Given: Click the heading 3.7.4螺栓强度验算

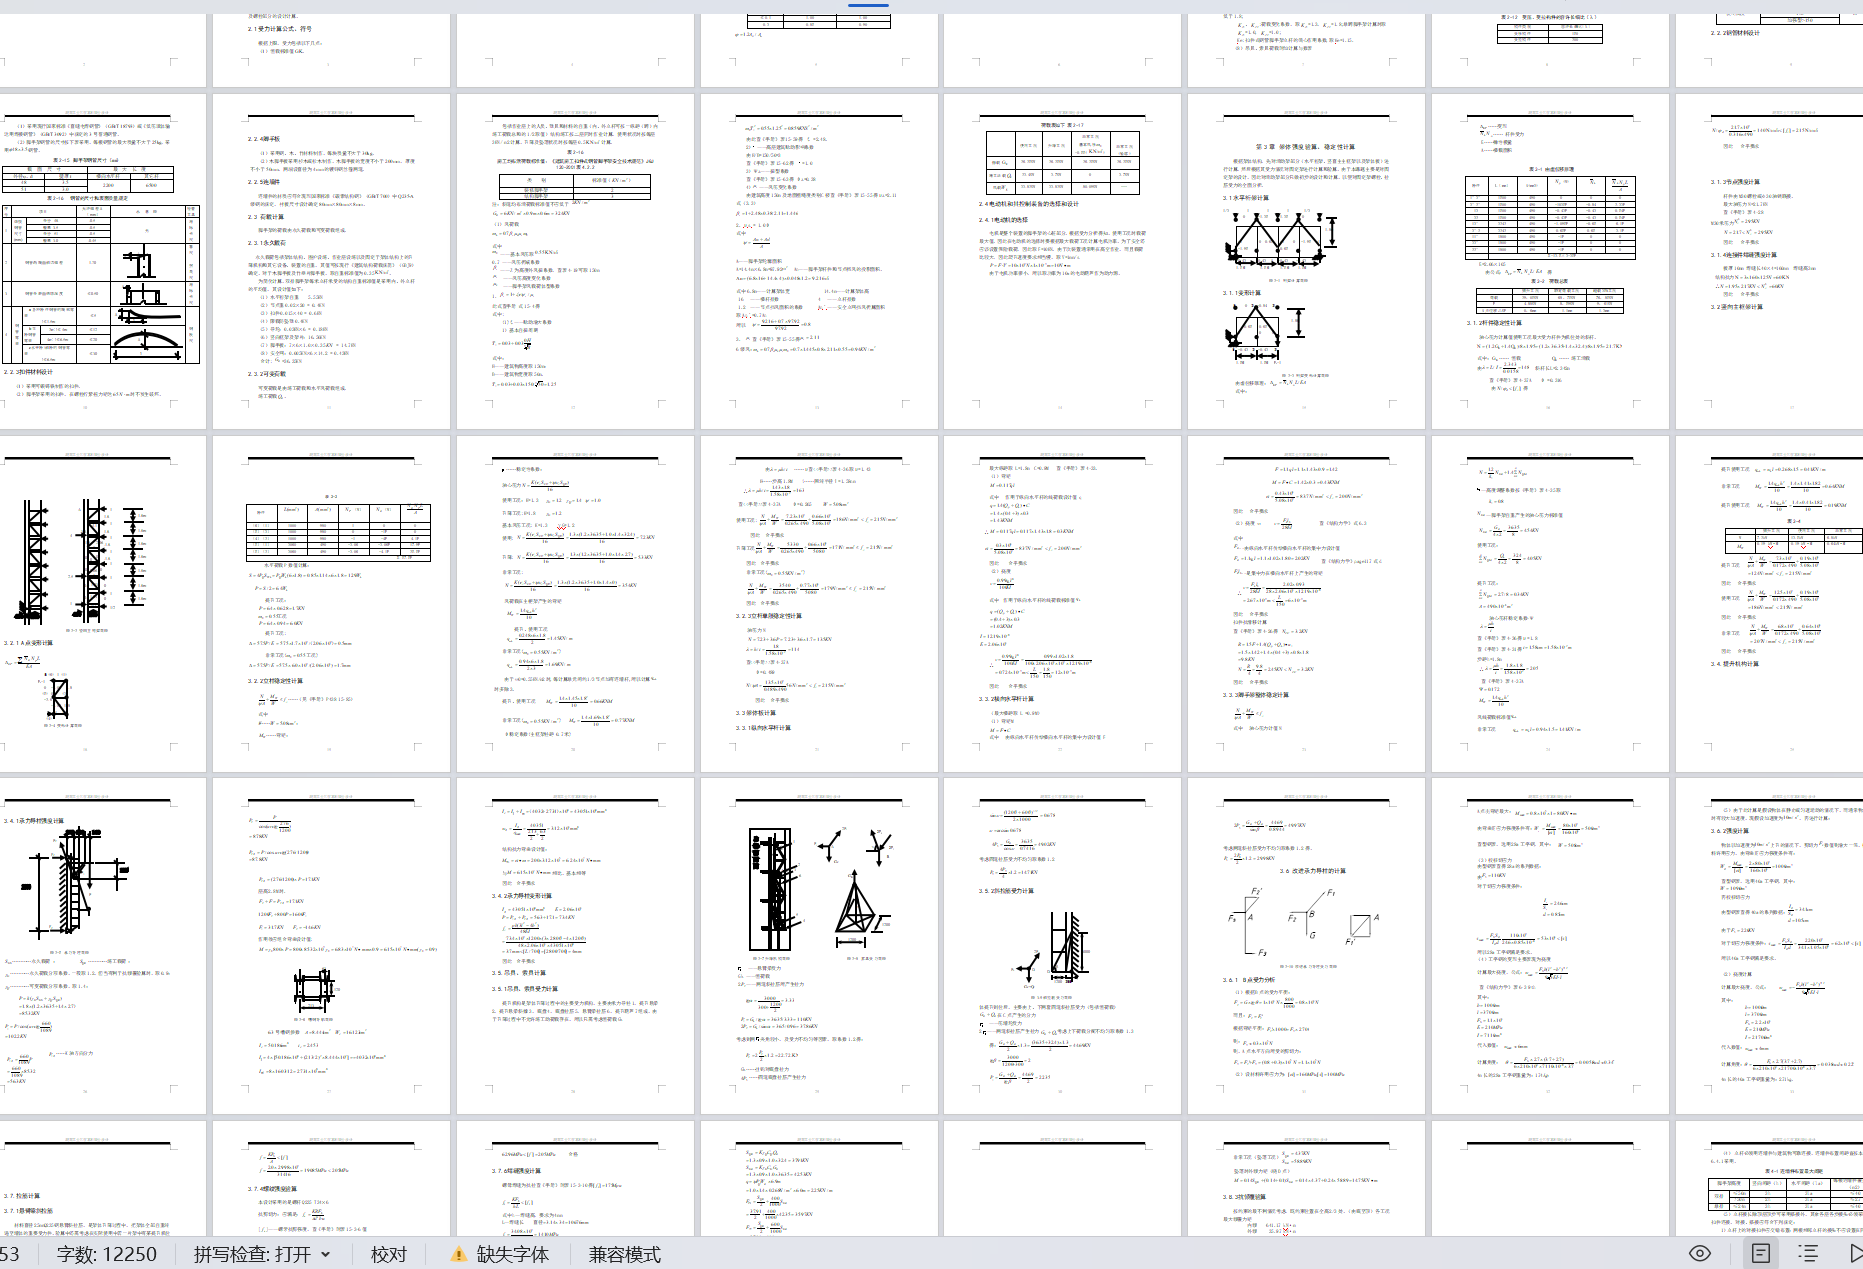Looking at the screenshot, I should [272, 1189].
